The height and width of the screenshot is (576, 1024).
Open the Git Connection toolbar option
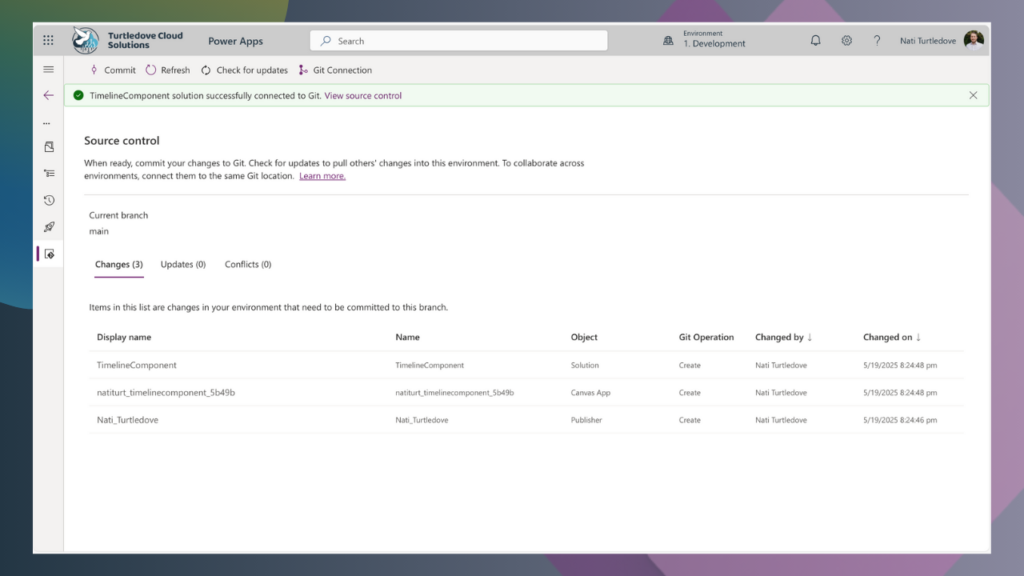336,70
